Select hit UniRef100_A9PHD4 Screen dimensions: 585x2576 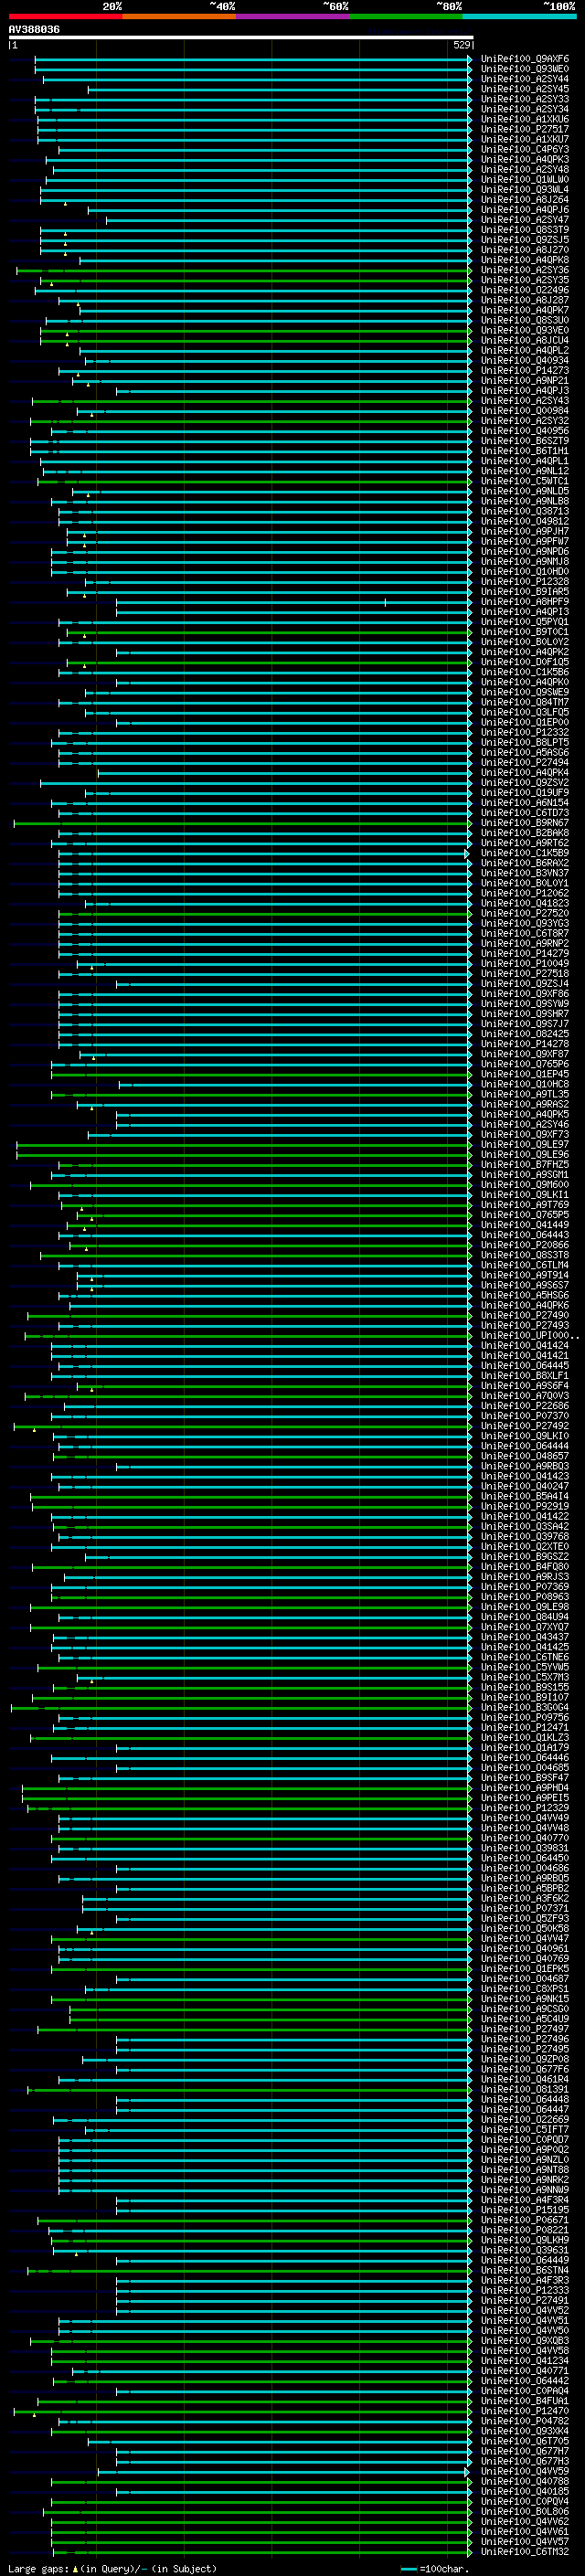coord(525,1787)
